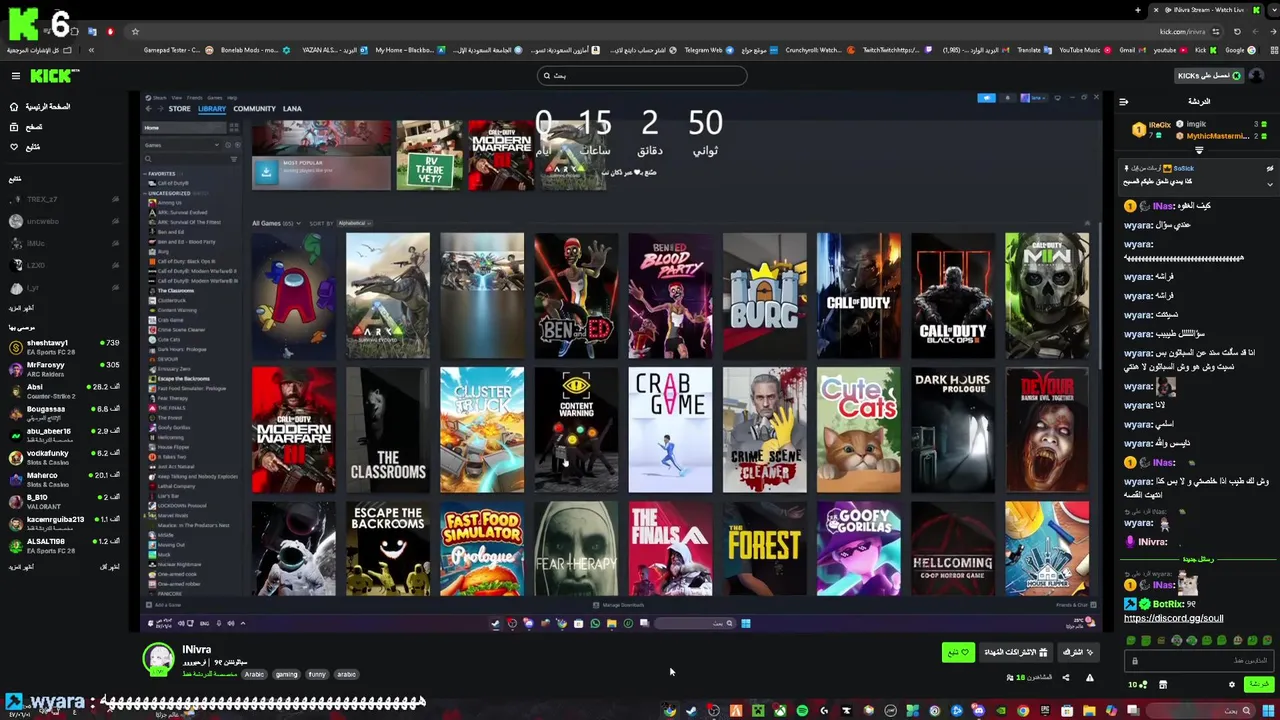The height and width of the screenshot is (720, 1280).
Task: Collapse the UNCATEGORIZED category in Steam
Action: 145,193
